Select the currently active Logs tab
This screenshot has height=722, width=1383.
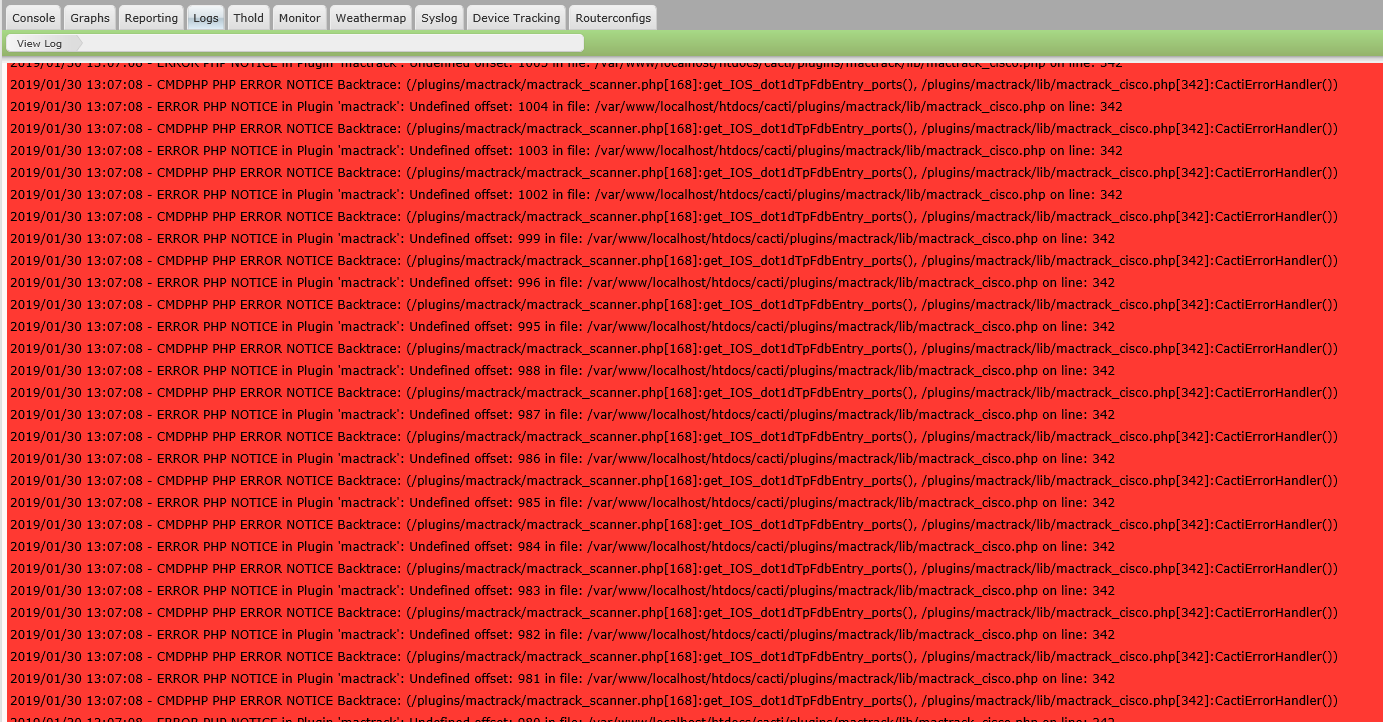point(205,17)
